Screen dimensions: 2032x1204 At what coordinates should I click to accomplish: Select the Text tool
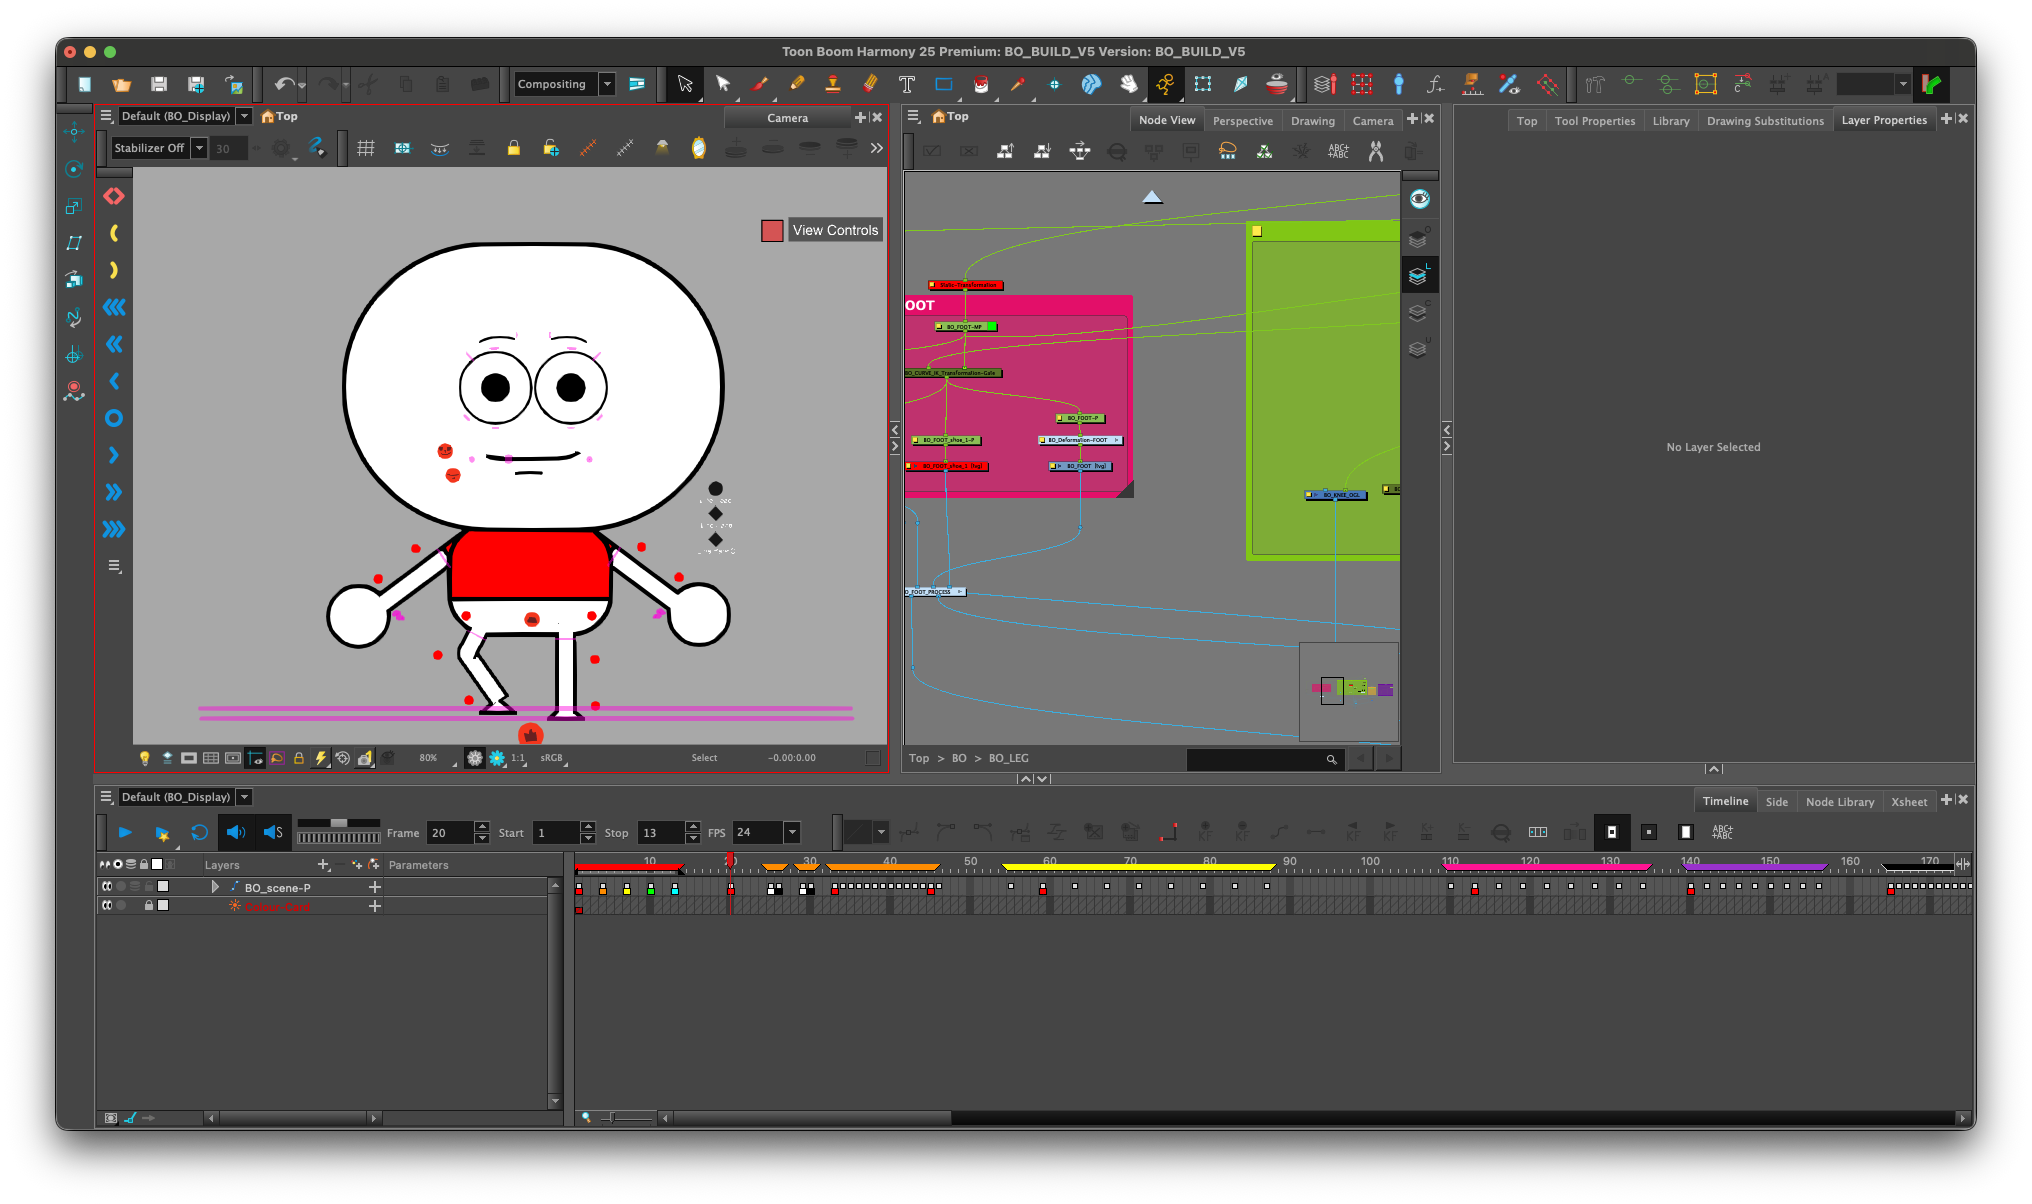tap(906, 85)
